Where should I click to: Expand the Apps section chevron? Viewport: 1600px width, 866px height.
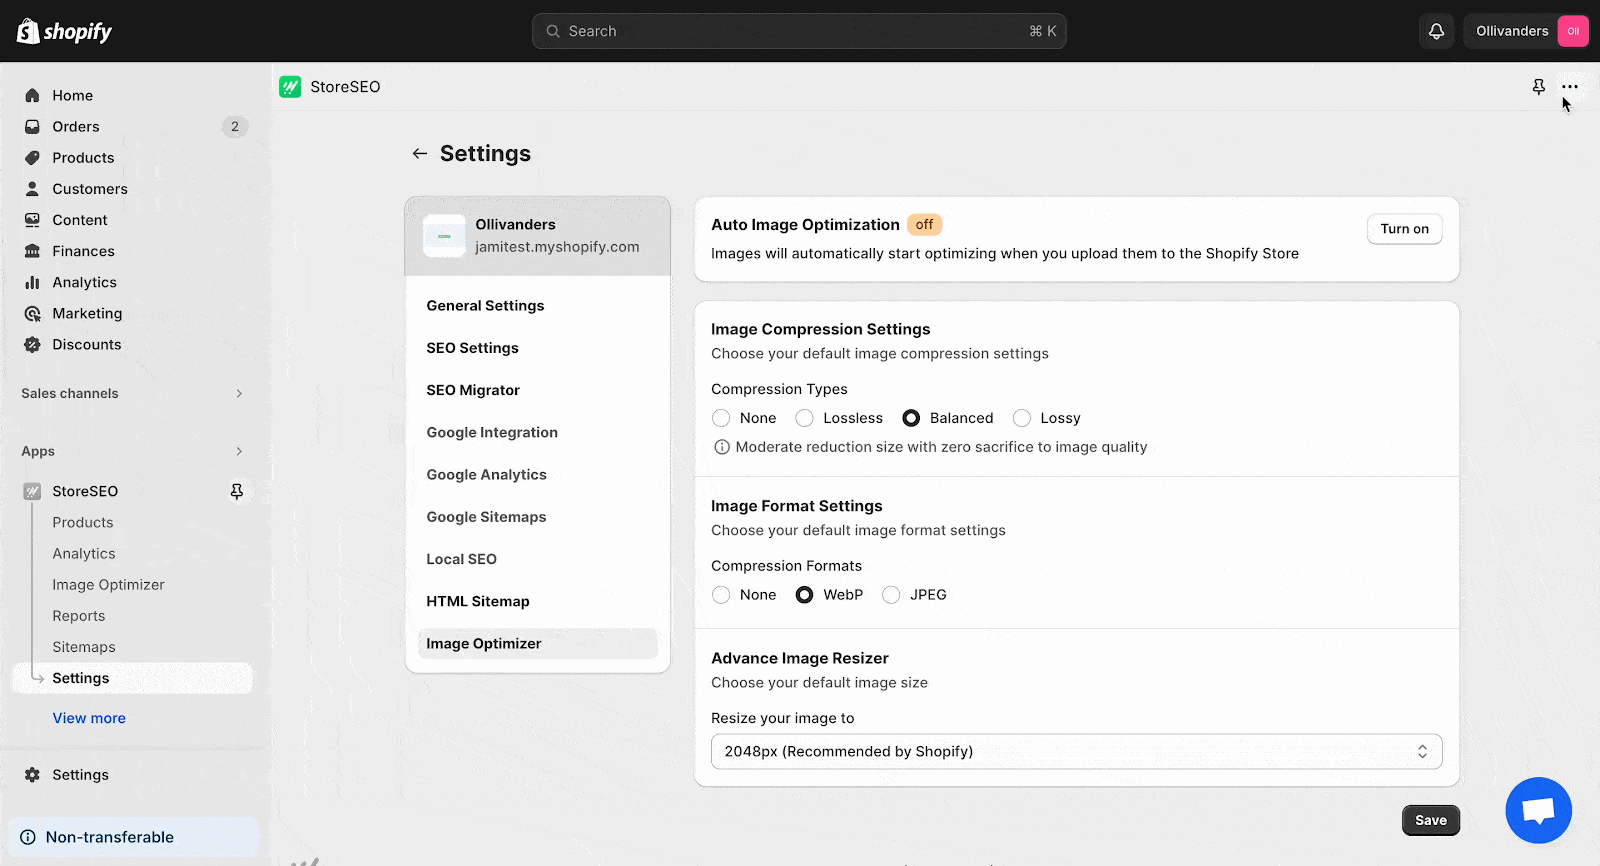[x=239, y=452]
